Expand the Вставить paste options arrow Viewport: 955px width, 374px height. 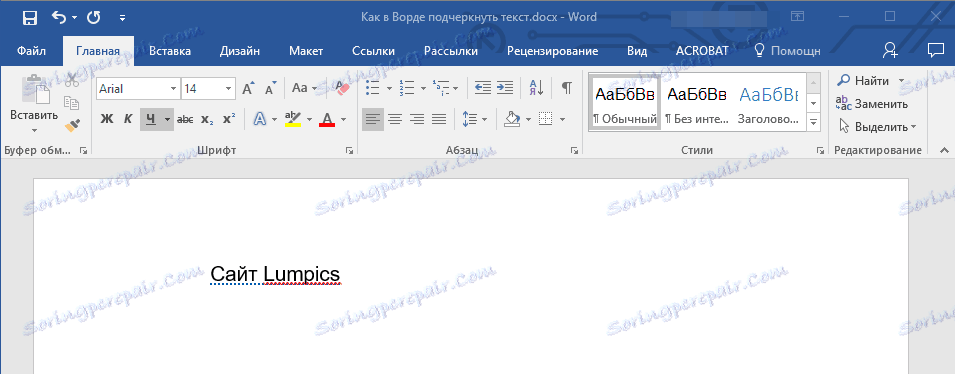point(34,130)
